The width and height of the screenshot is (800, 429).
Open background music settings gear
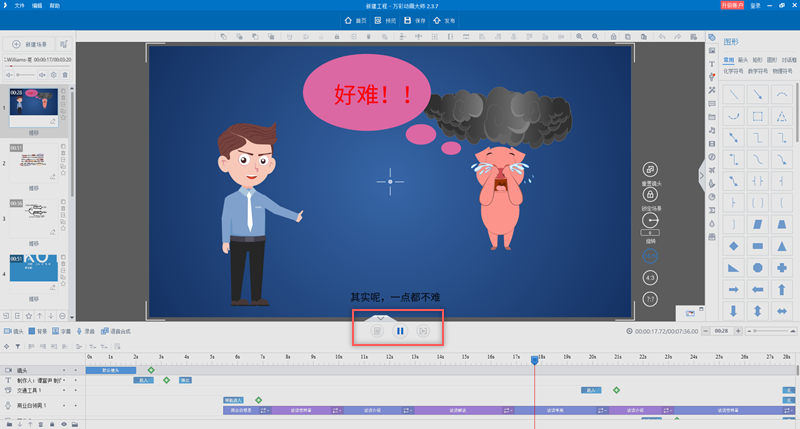tap(54, 75)
